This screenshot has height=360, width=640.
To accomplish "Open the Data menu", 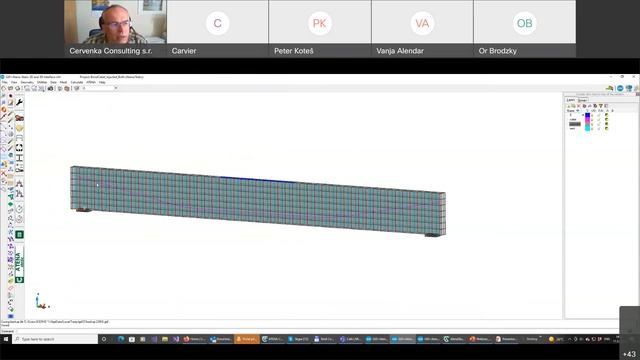I will tap(53, 82).
